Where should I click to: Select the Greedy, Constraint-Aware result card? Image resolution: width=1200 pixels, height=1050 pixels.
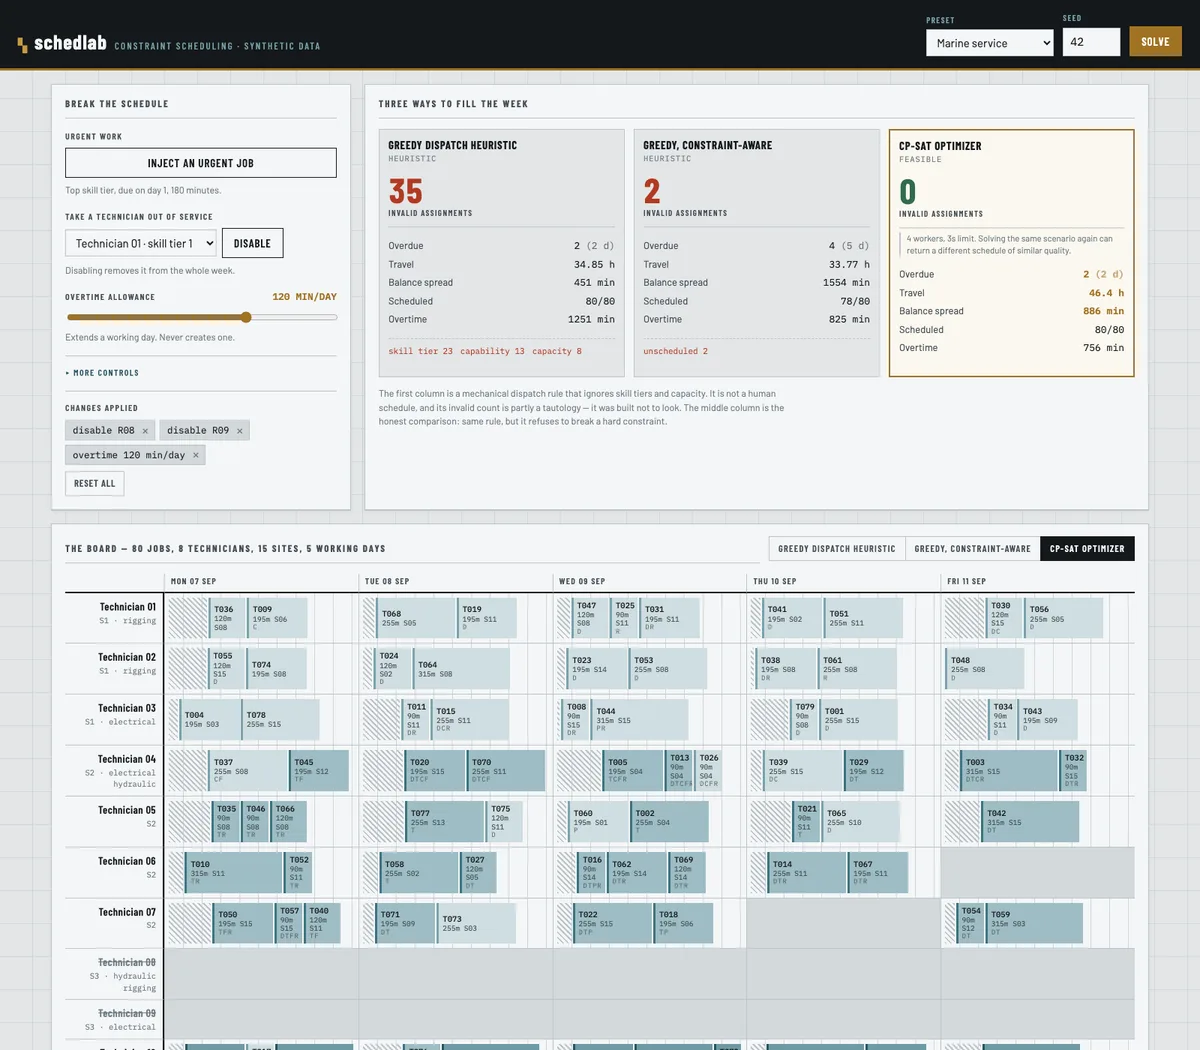756,253
